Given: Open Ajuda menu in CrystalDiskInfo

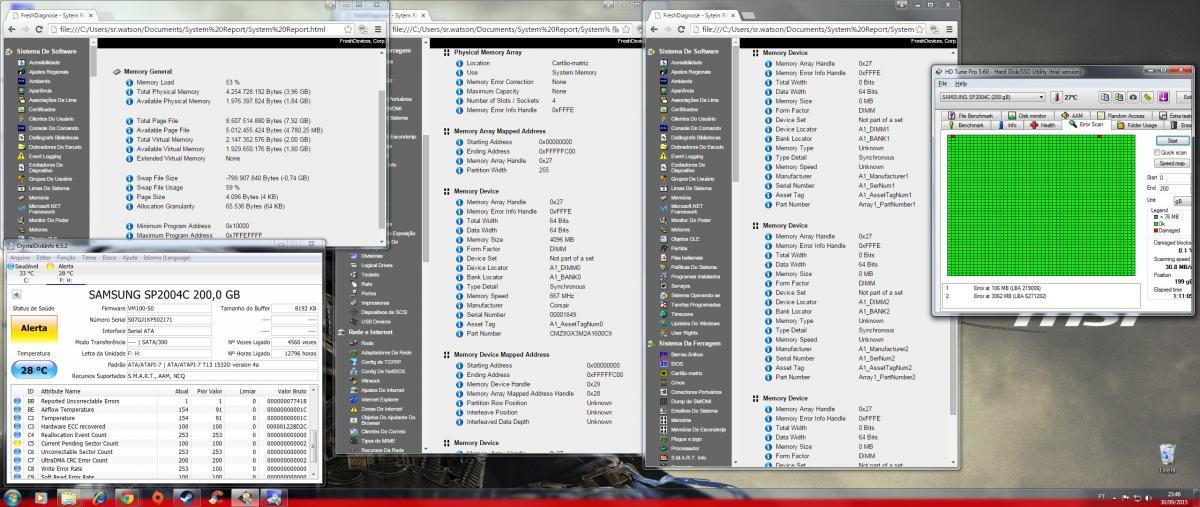Looking at the screenshot, I should [x=130, y=257].
